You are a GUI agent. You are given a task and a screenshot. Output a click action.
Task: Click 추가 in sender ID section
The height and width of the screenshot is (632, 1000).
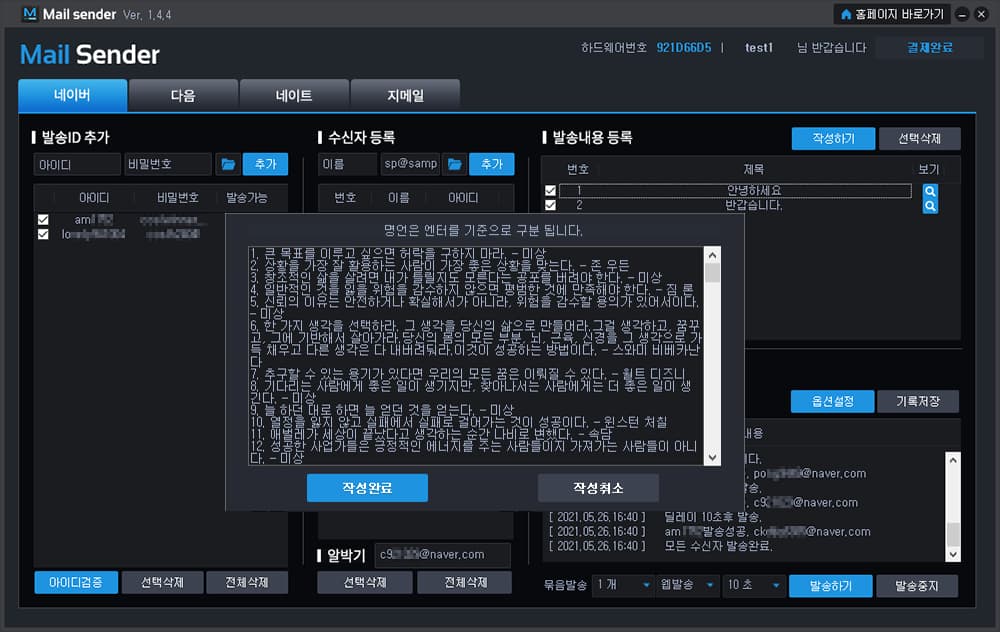click(265, 165)
